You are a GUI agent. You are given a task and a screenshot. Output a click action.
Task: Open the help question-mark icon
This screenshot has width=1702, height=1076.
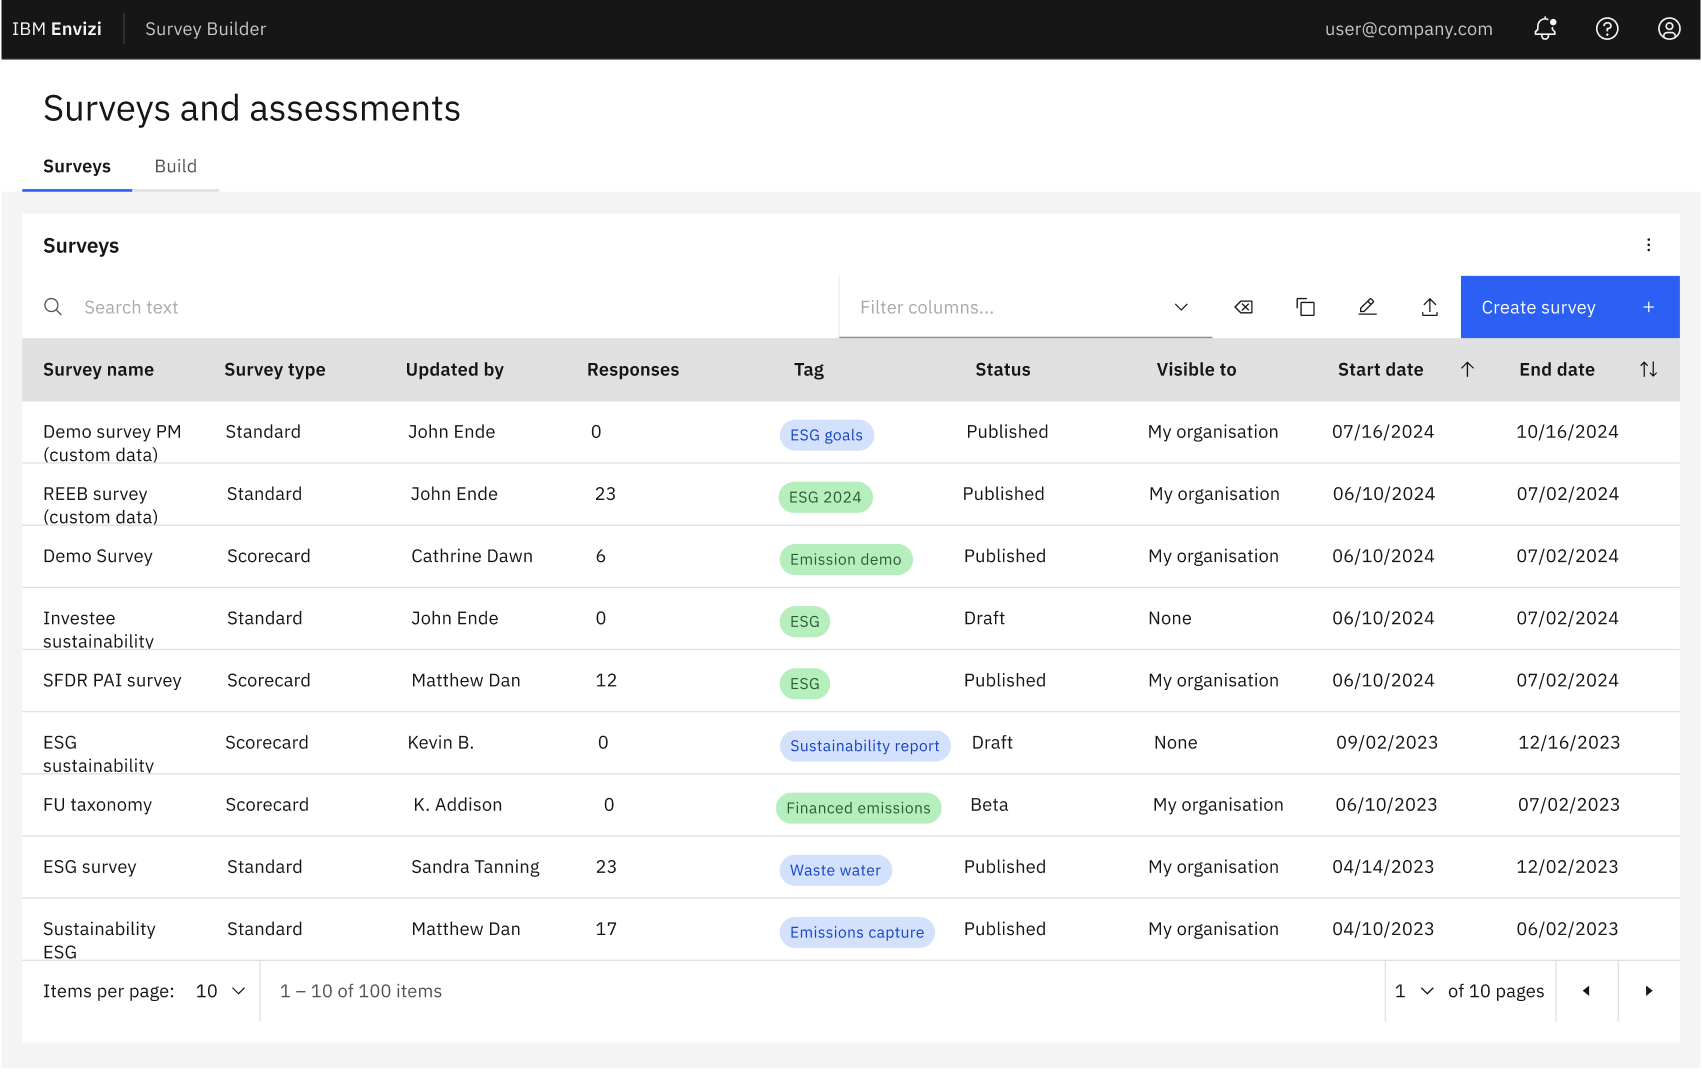point(1607,29)
